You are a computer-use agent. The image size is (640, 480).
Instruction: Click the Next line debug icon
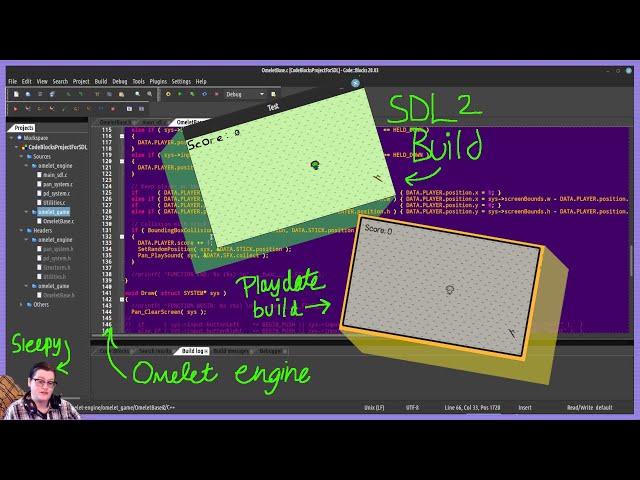tap(40, 109)
